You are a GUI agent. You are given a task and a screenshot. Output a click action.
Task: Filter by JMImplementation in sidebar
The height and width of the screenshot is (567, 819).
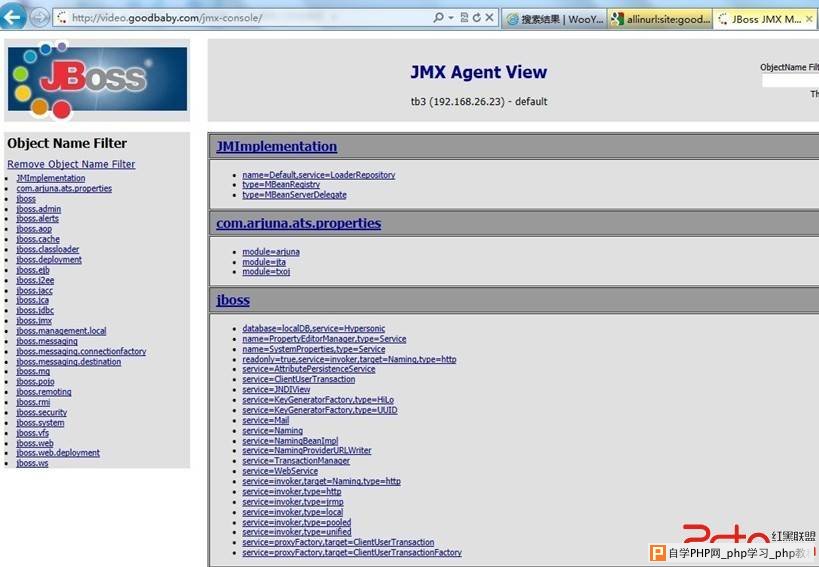click(x=51, y=178)
